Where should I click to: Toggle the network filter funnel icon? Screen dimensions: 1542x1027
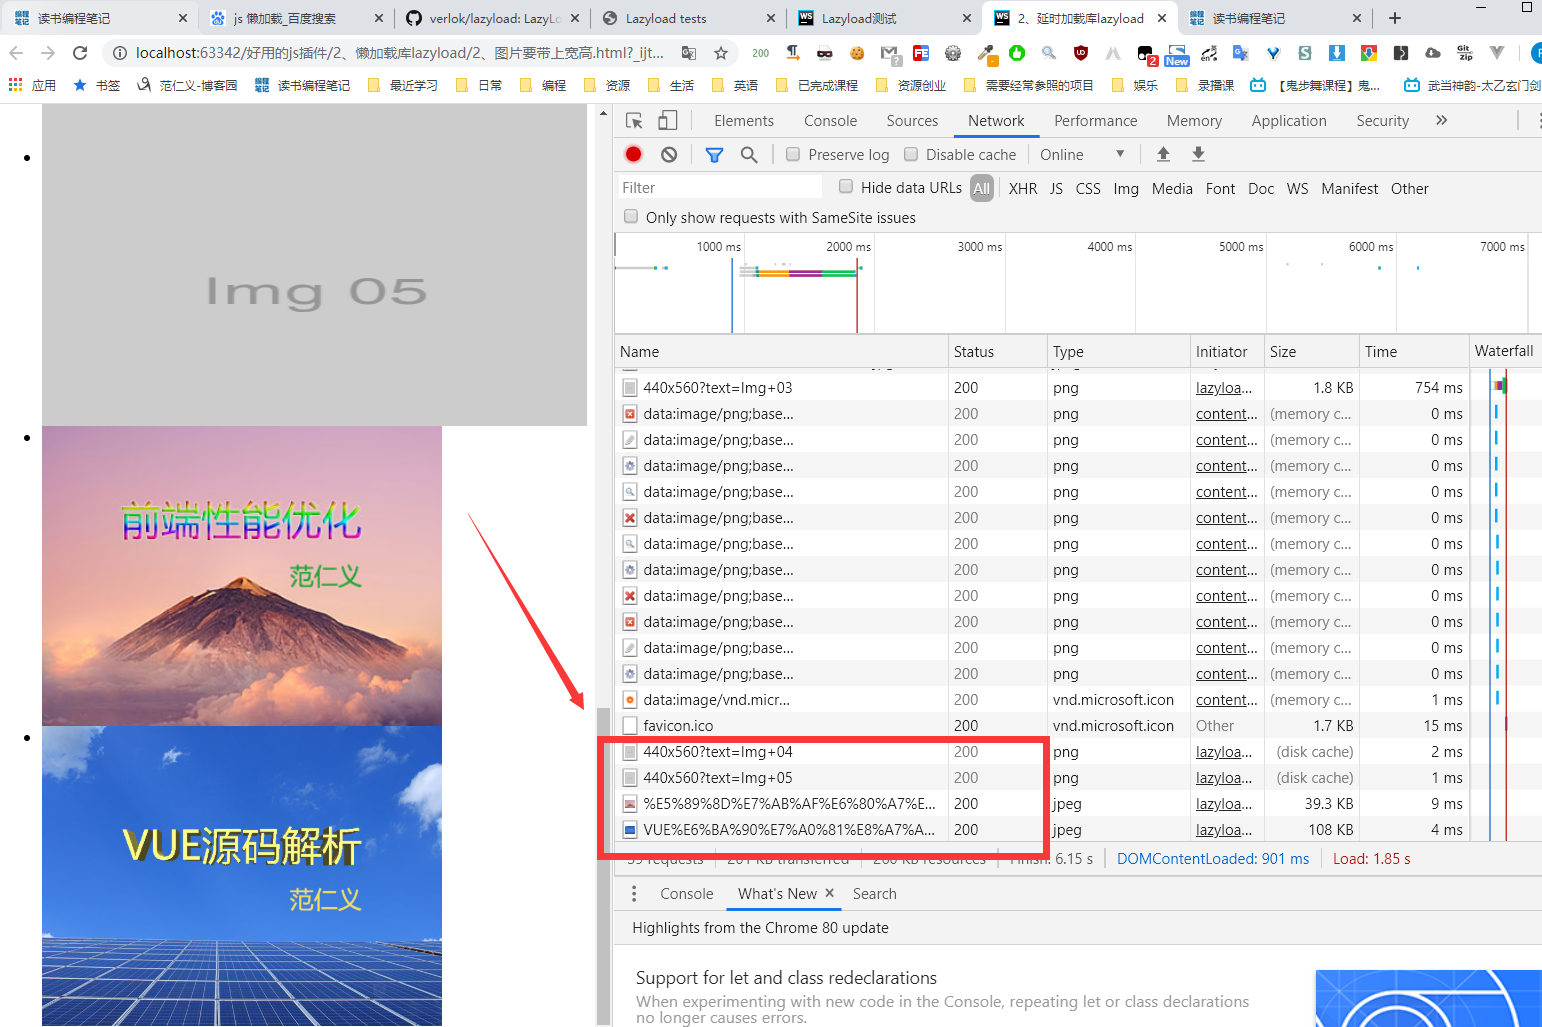click(x=714, y=154)
